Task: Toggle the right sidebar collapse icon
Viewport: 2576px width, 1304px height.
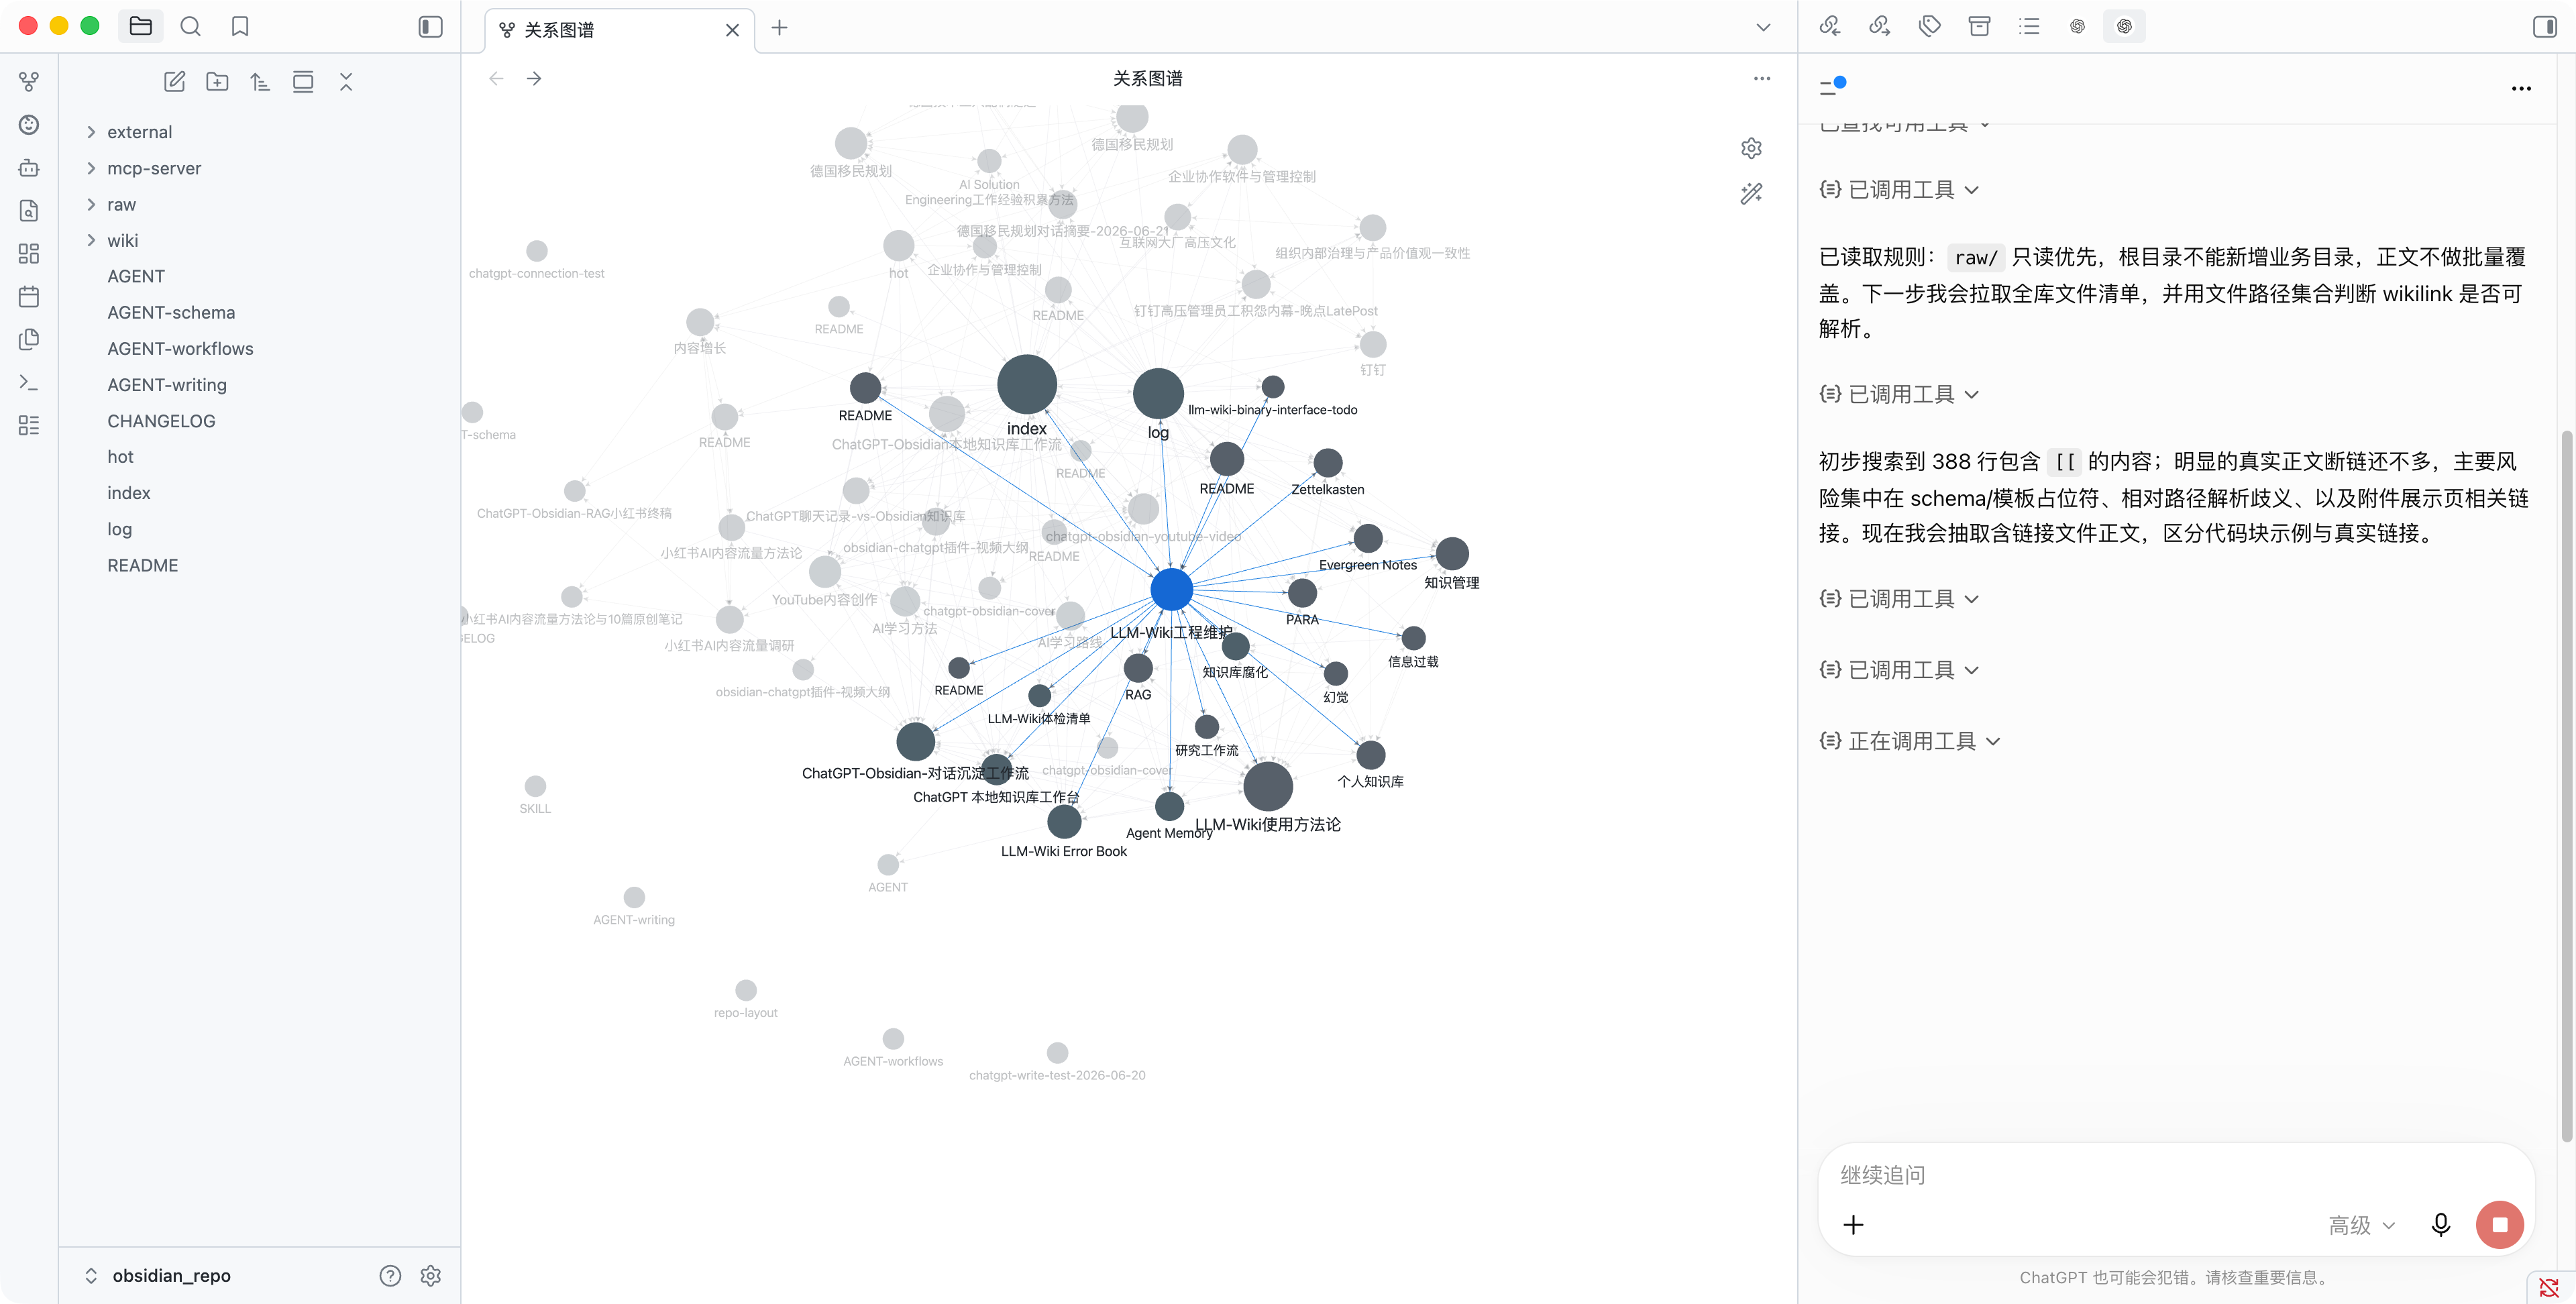Action: (x=2545, y=27)
